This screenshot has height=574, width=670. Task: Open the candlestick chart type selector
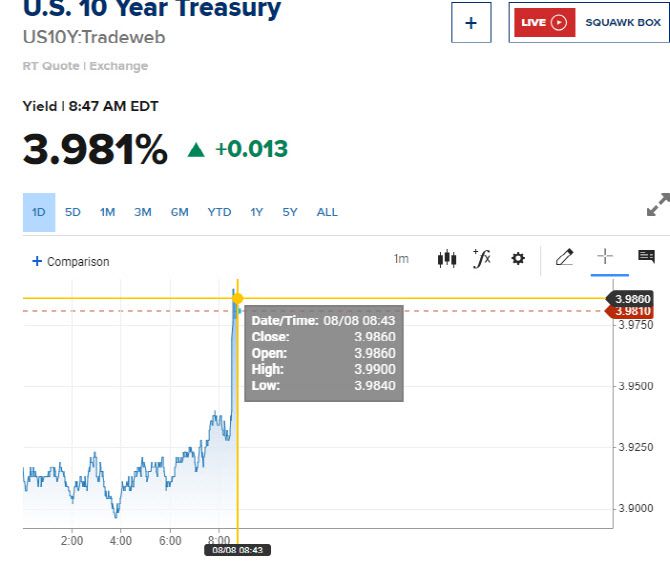point(447,259)
